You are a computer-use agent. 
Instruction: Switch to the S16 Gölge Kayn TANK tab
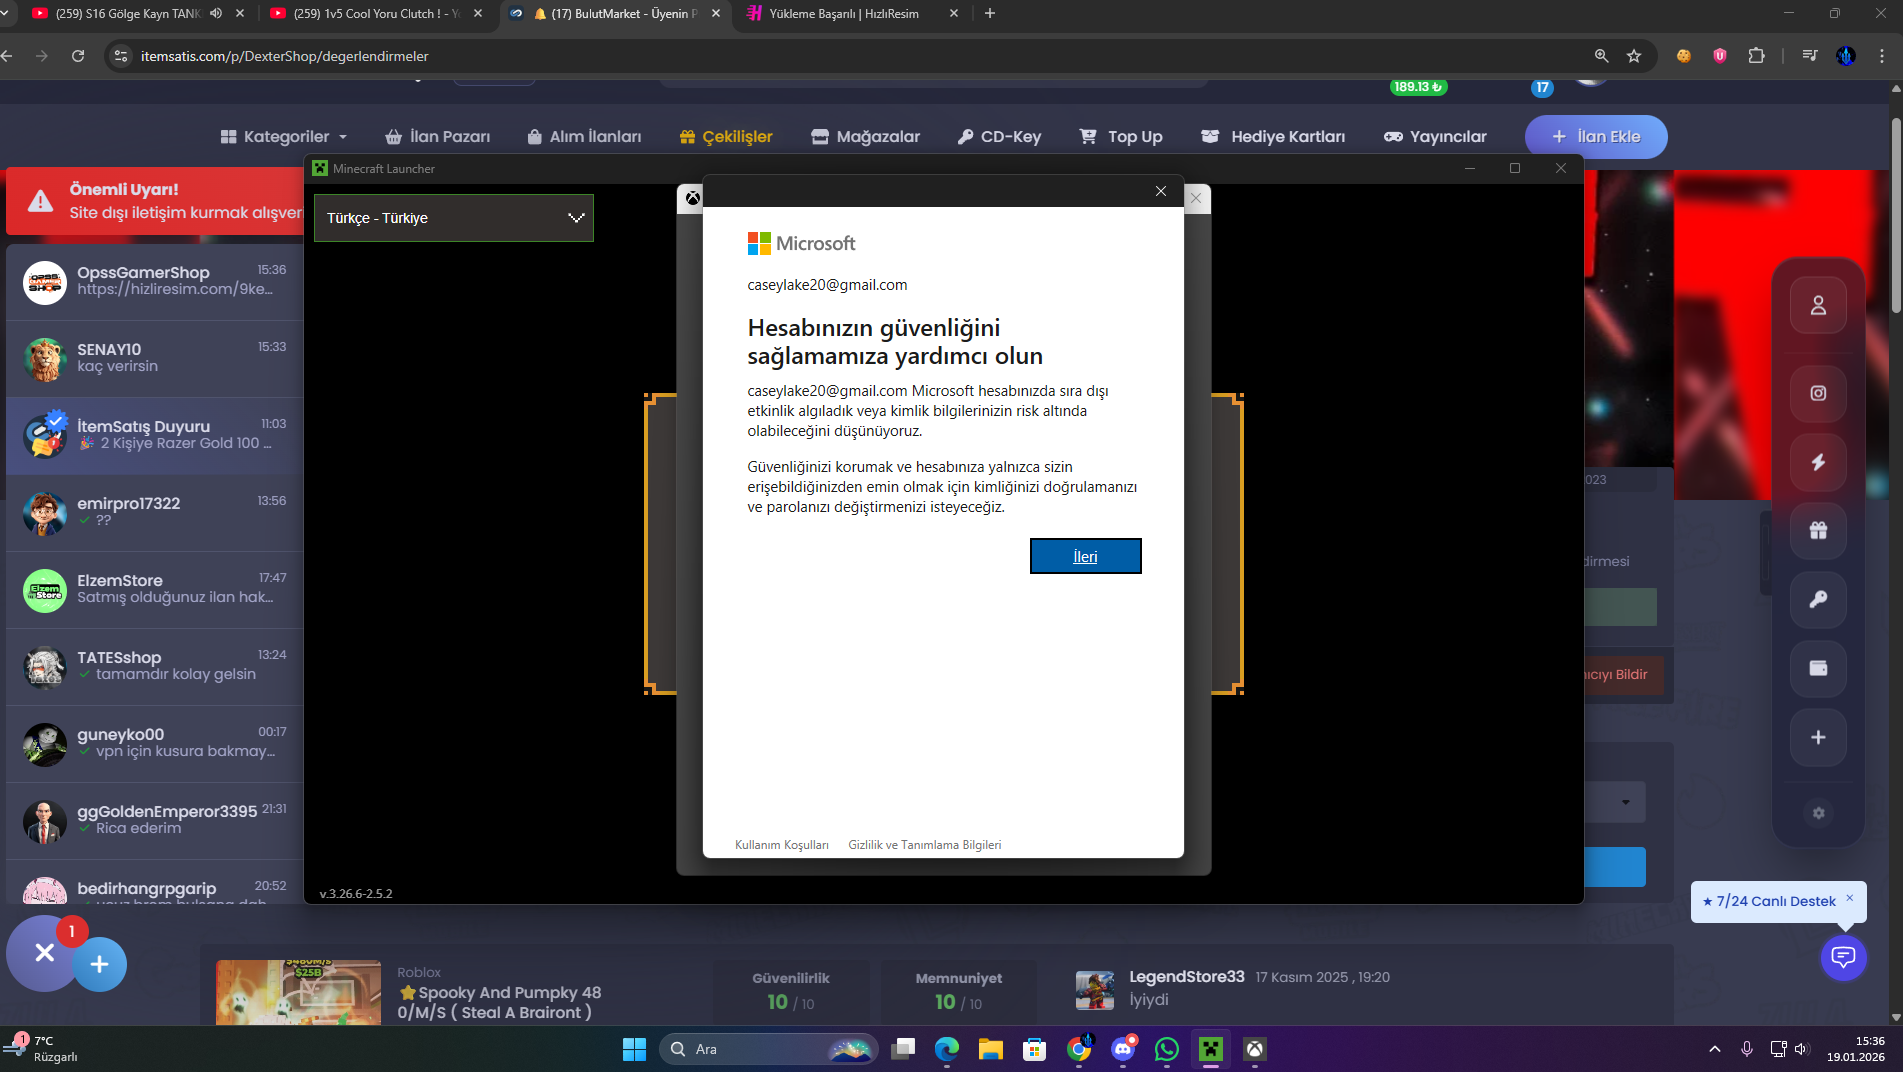point(128,13)
